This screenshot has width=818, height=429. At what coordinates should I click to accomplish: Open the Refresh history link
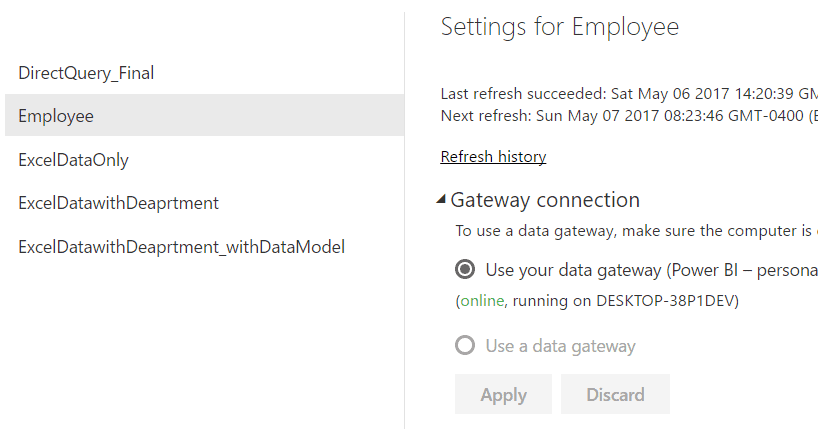pyautogui.click(x=493, y=157)
